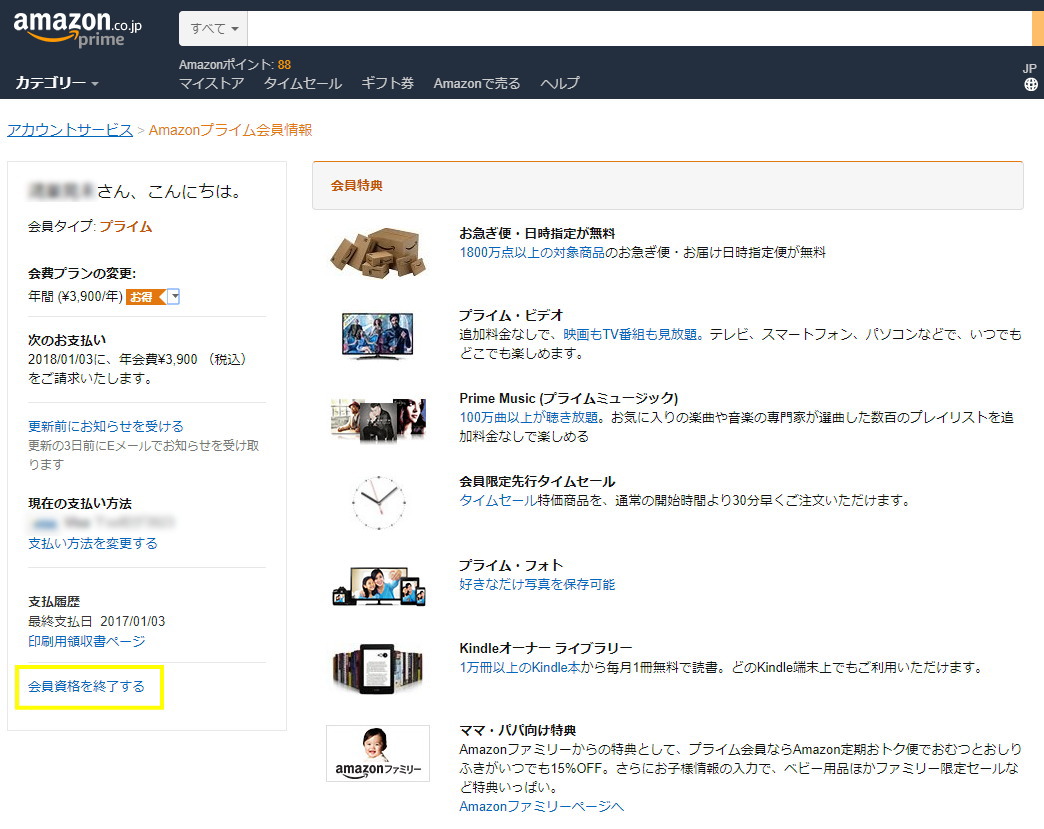Click the shipping boxes image
The width and height of the screenshot is (1044, 829).
point(378,251)
